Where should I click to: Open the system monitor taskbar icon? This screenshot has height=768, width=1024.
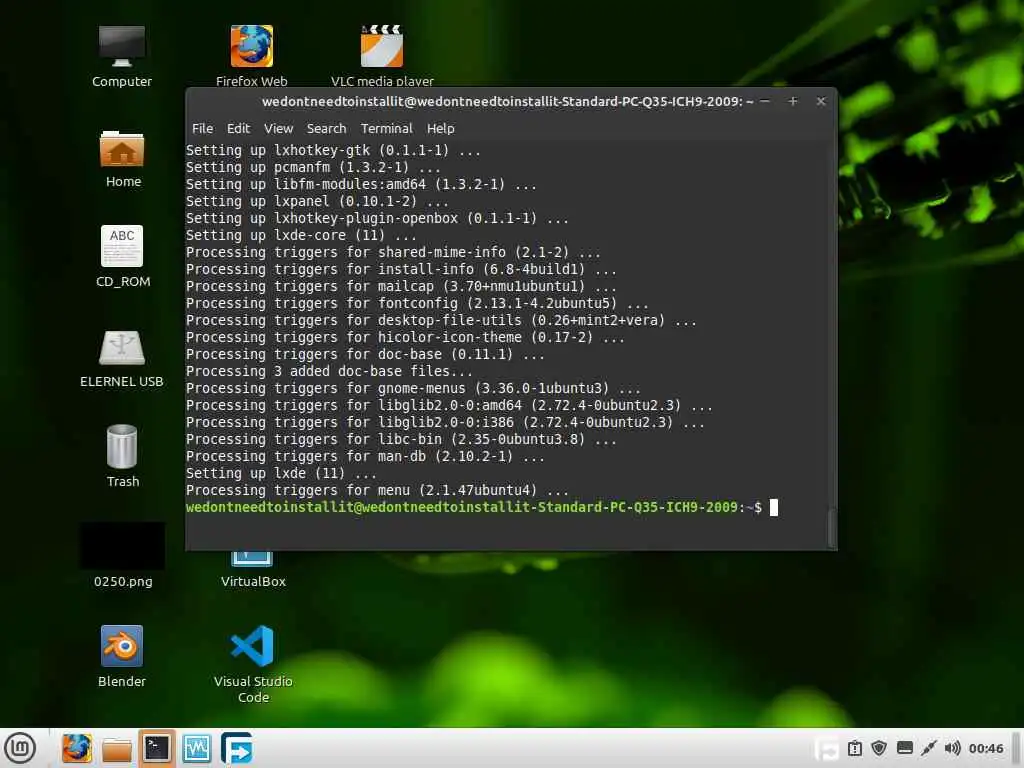click(197, 748)
